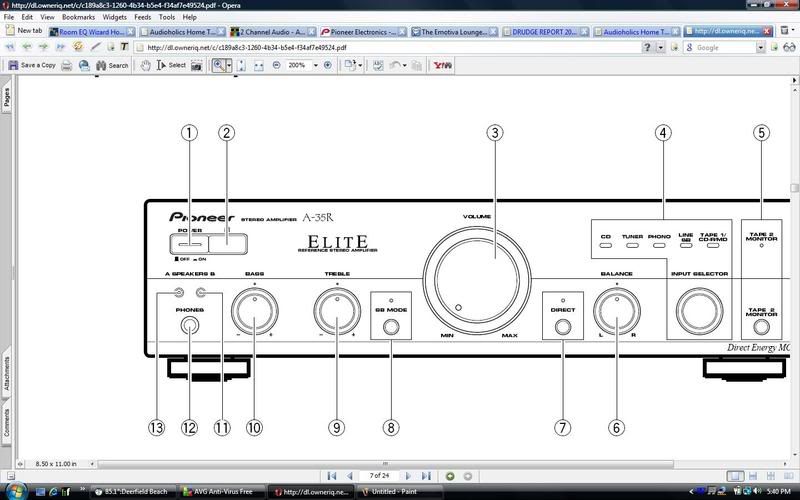
Task: Click the Save a Copy button
Action: pos(32,65)
